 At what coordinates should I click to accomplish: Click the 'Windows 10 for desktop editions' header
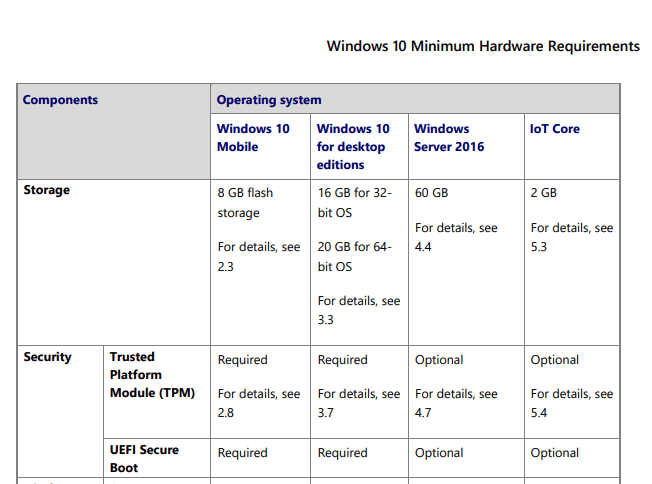[353, 146]
